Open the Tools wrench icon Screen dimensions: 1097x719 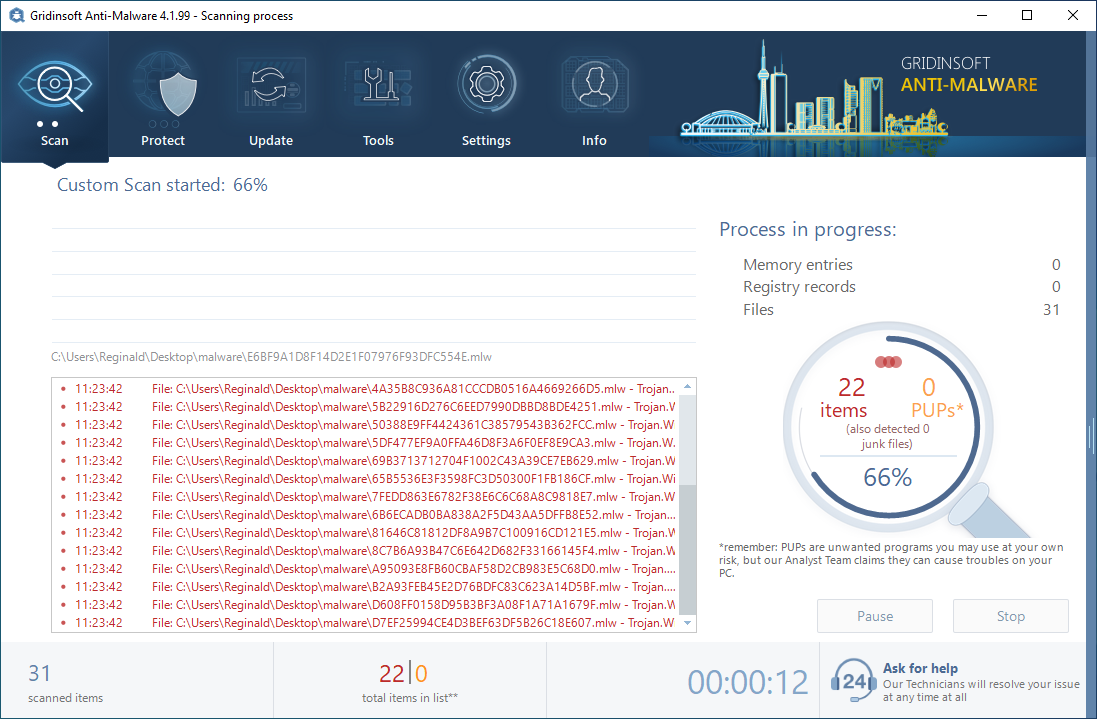coord(378,86)
